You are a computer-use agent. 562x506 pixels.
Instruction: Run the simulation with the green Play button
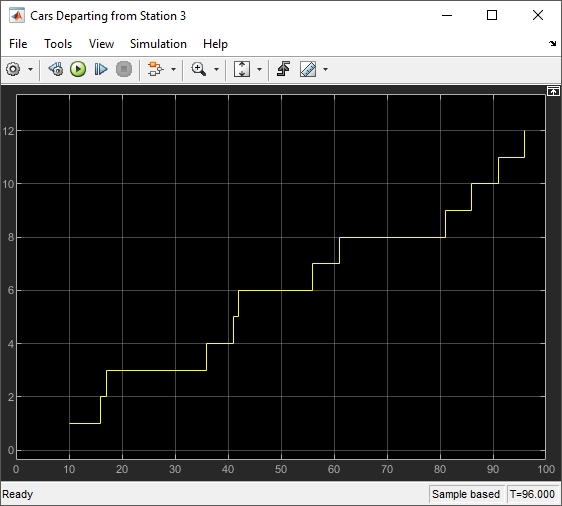(78, 69)
